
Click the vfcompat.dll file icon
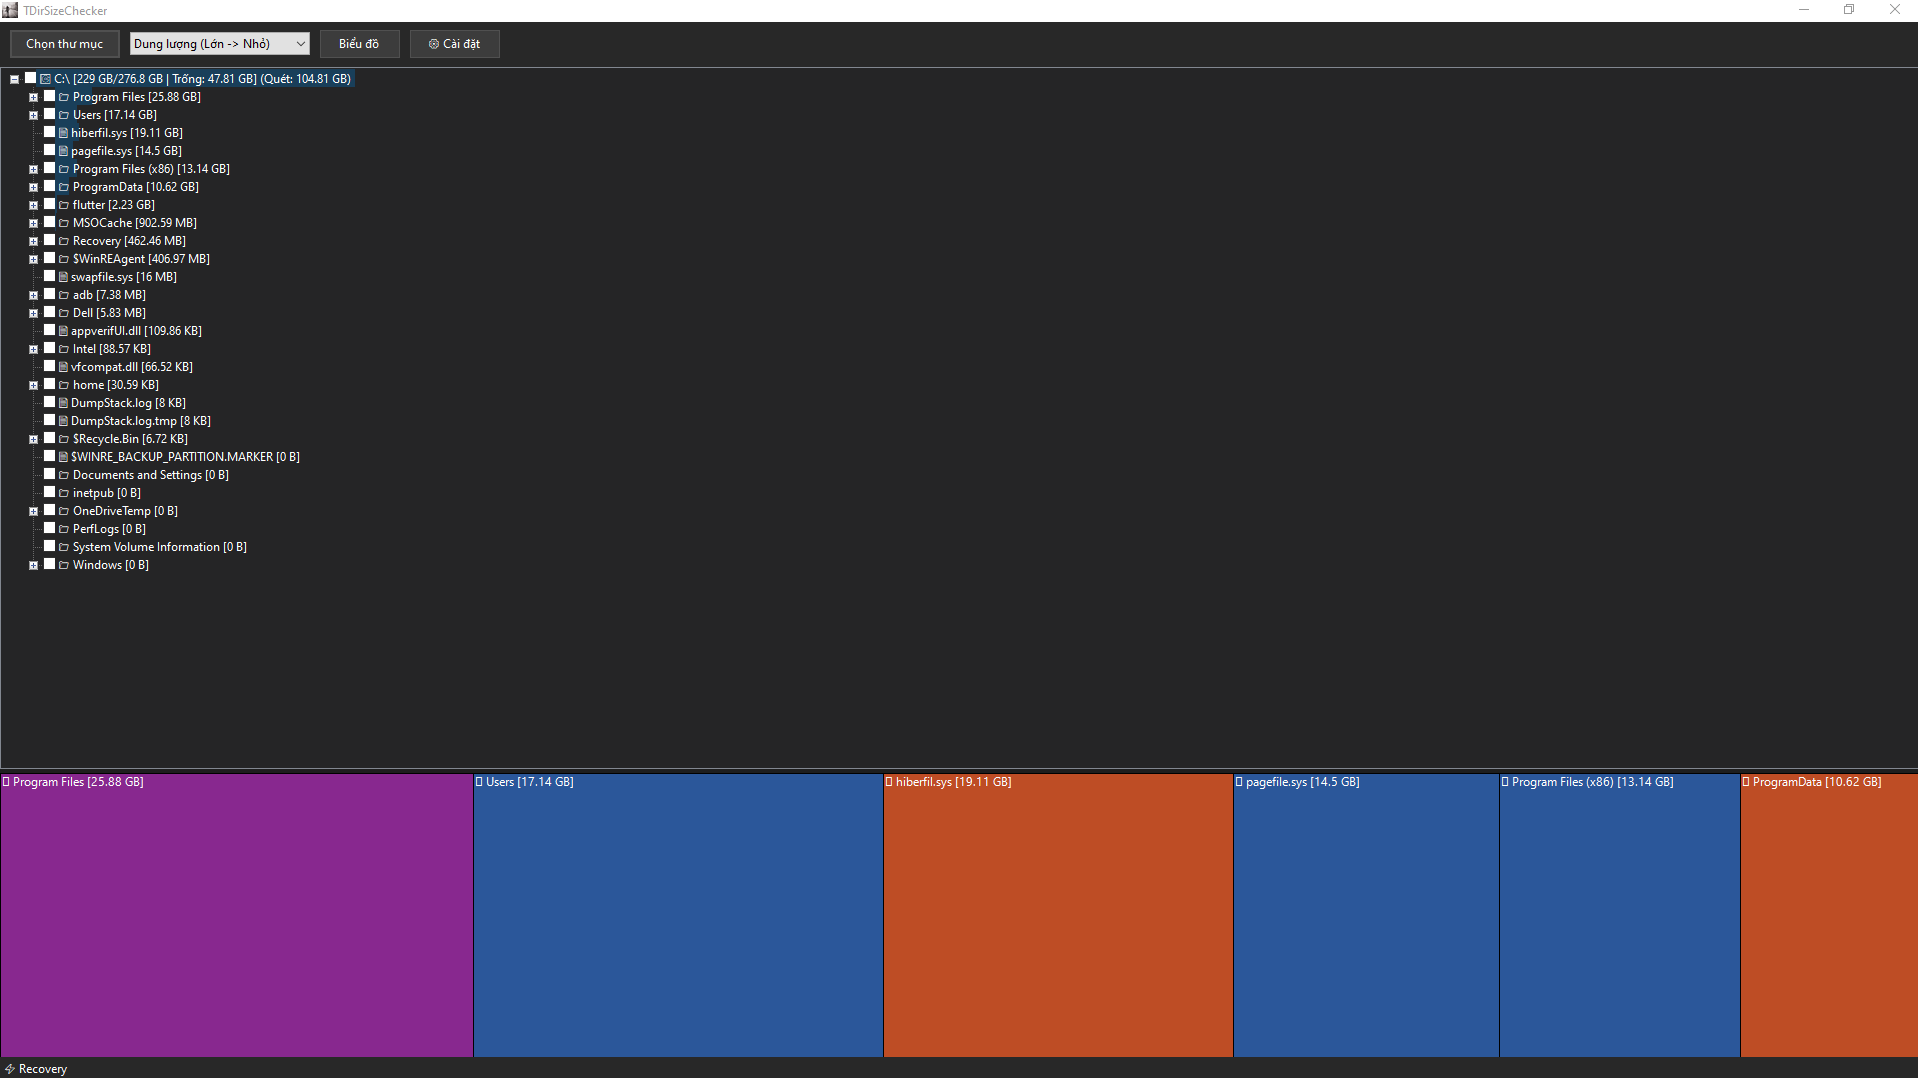[64, 367]
